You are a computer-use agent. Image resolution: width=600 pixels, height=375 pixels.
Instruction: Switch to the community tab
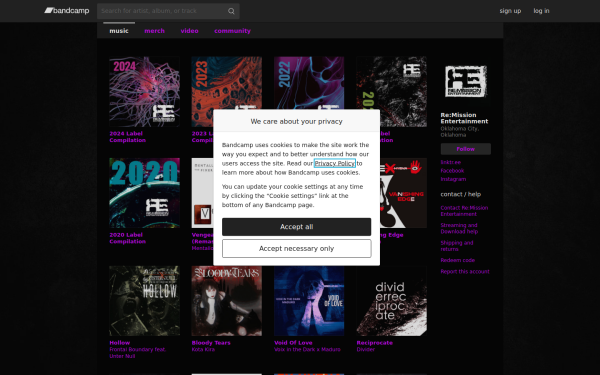pyautogui.click(x=232, y=31)
